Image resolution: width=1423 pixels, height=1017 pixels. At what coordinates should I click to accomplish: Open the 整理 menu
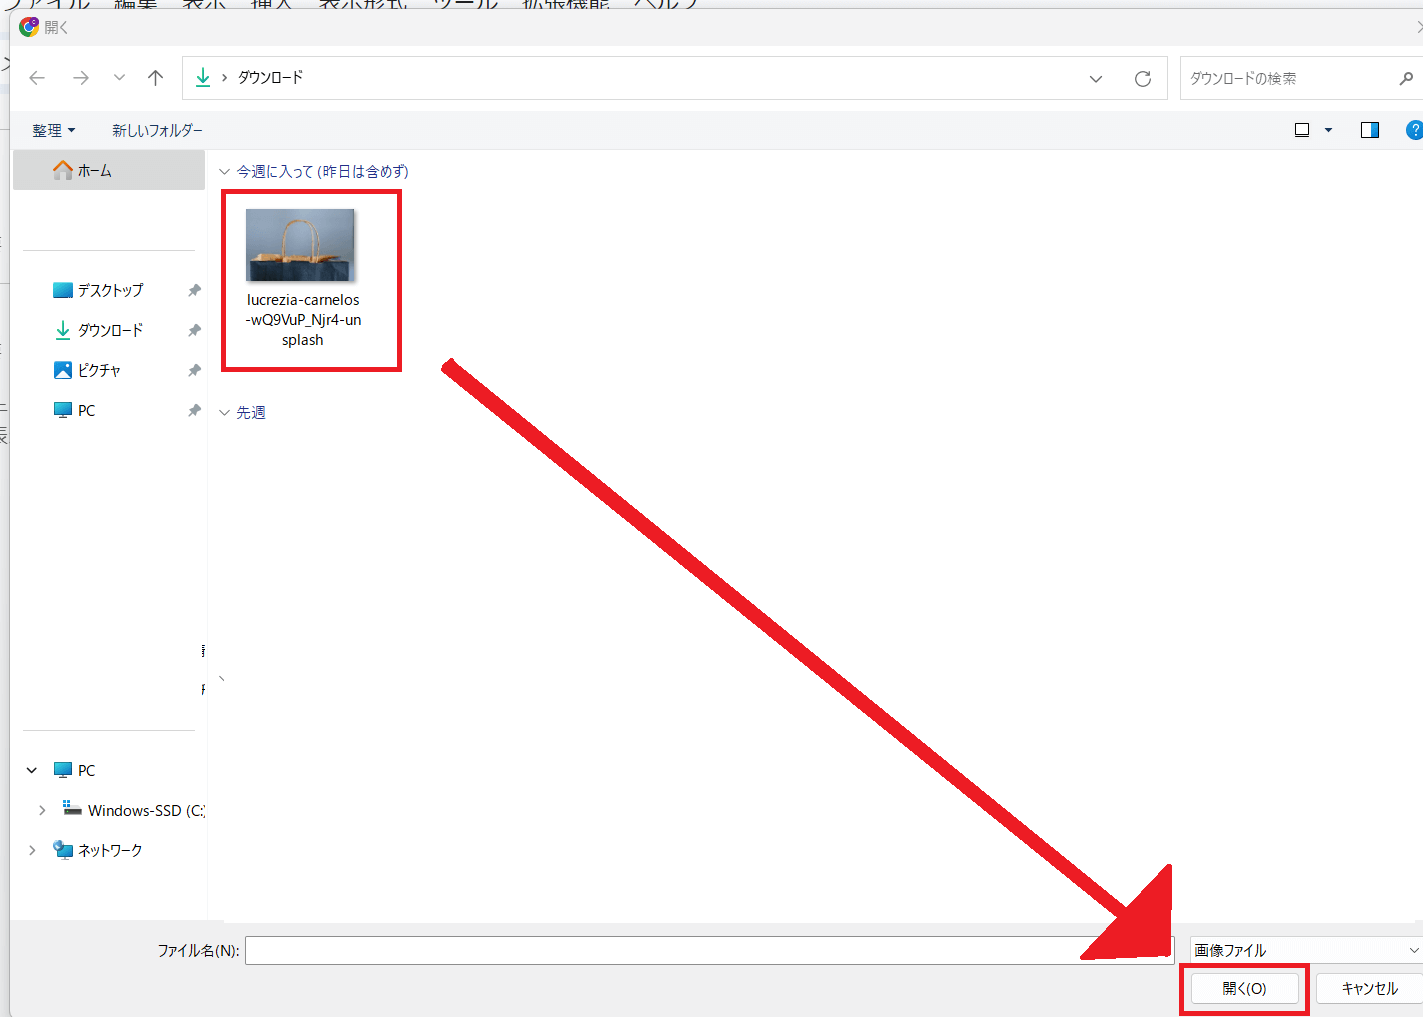pyautogui.click(x=53, y=131)
